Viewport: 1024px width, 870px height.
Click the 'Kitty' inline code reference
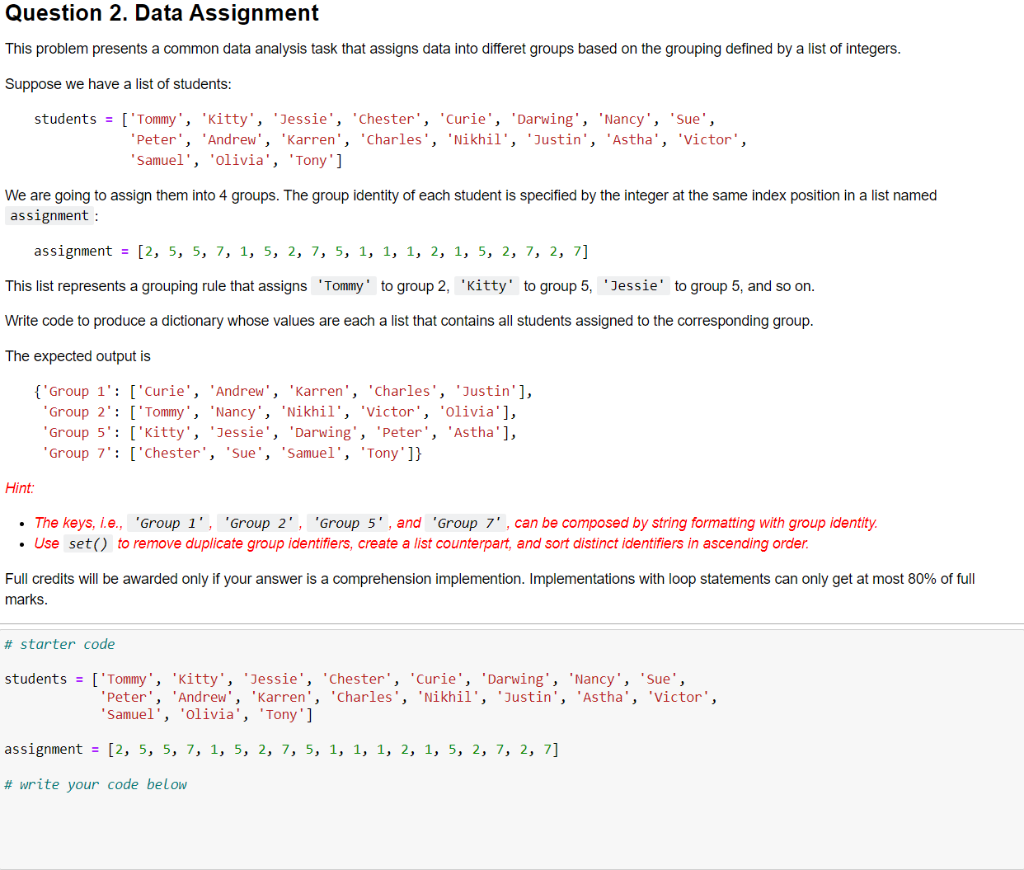(x=487, y=285)
